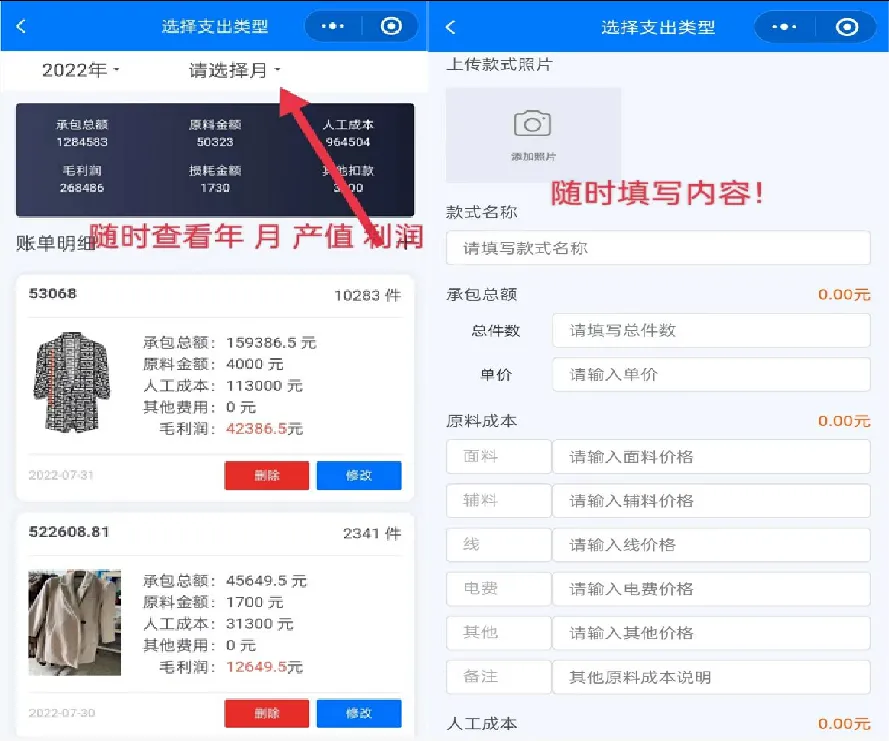Tap the capsule close icon on the left screen
This screenshot has height=741, width=889.
click(x=391, y=26)
